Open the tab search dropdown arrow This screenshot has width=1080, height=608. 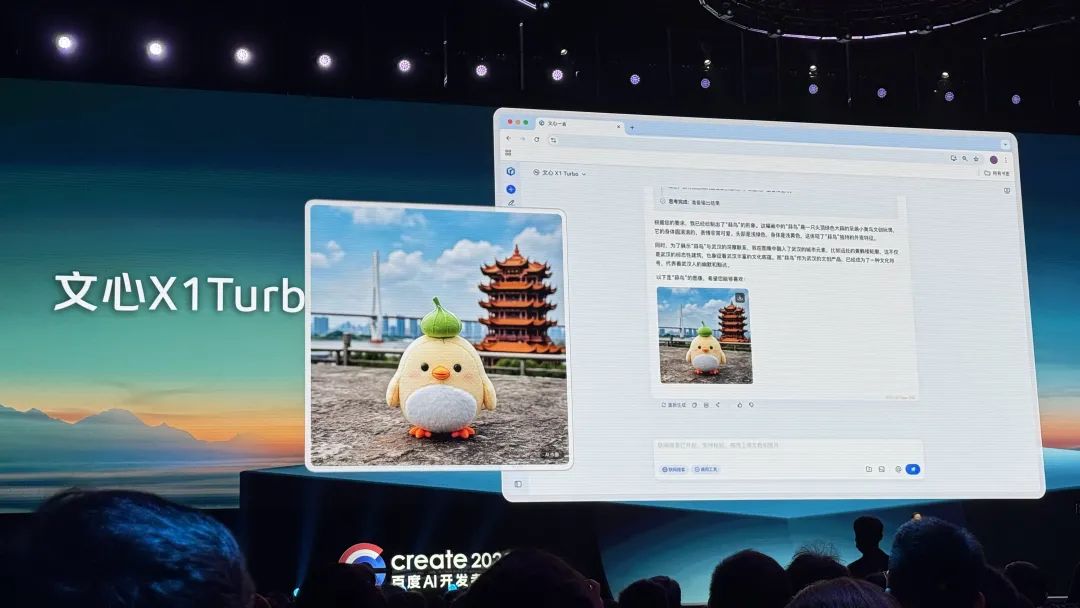(1005, 145)
